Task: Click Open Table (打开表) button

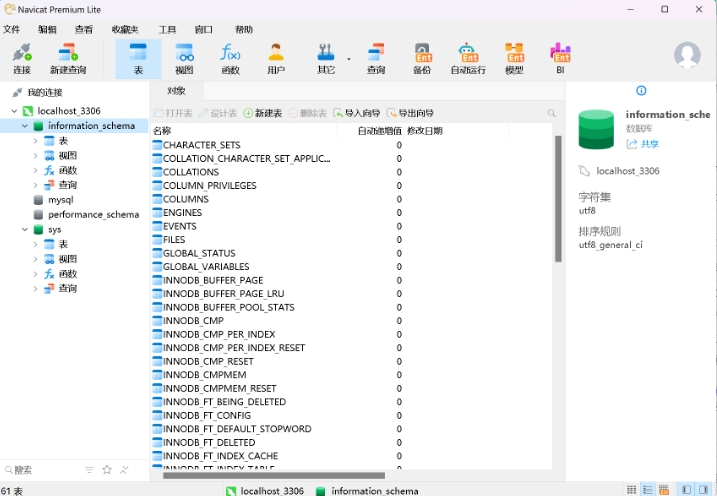Action: [x=173, y=113]
